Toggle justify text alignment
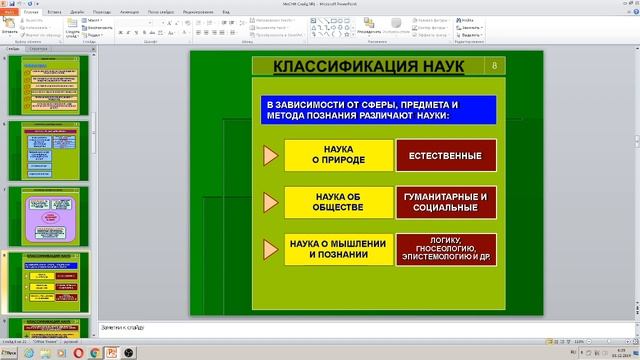 coord(222,33)
